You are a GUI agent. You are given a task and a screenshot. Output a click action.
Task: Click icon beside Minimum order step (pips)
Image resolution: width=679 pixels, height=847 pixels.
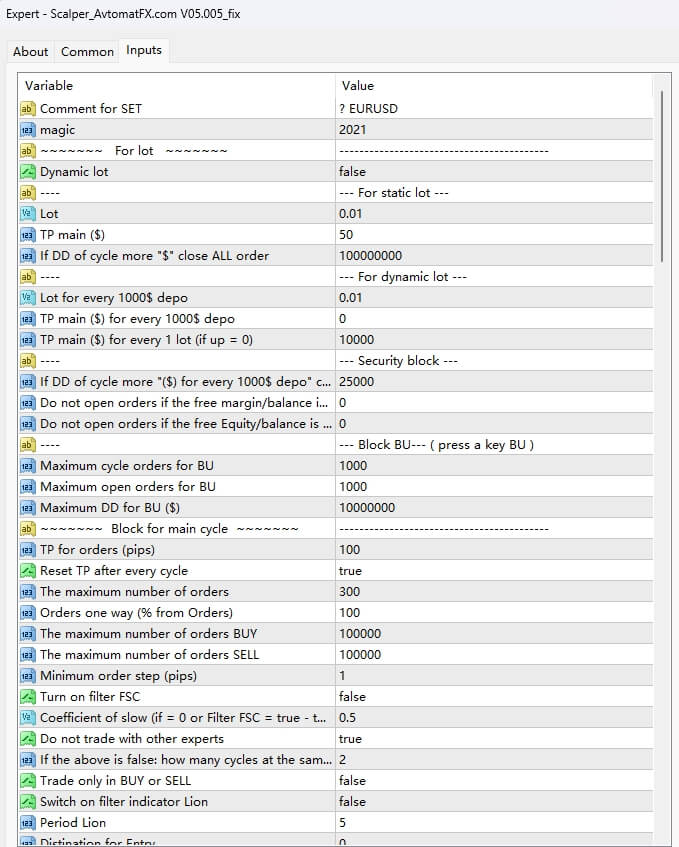pos(27,676)
